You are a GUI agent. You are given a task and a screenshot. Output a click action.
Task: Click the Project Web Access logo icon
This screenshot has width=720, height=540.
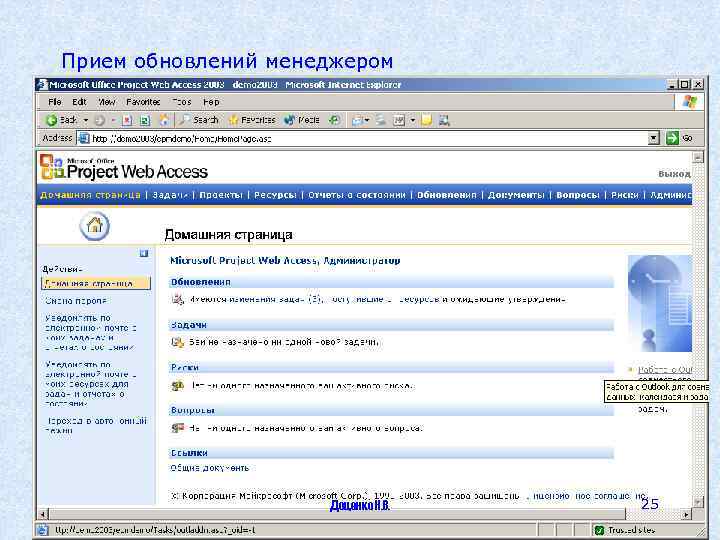tap(51, 167)
